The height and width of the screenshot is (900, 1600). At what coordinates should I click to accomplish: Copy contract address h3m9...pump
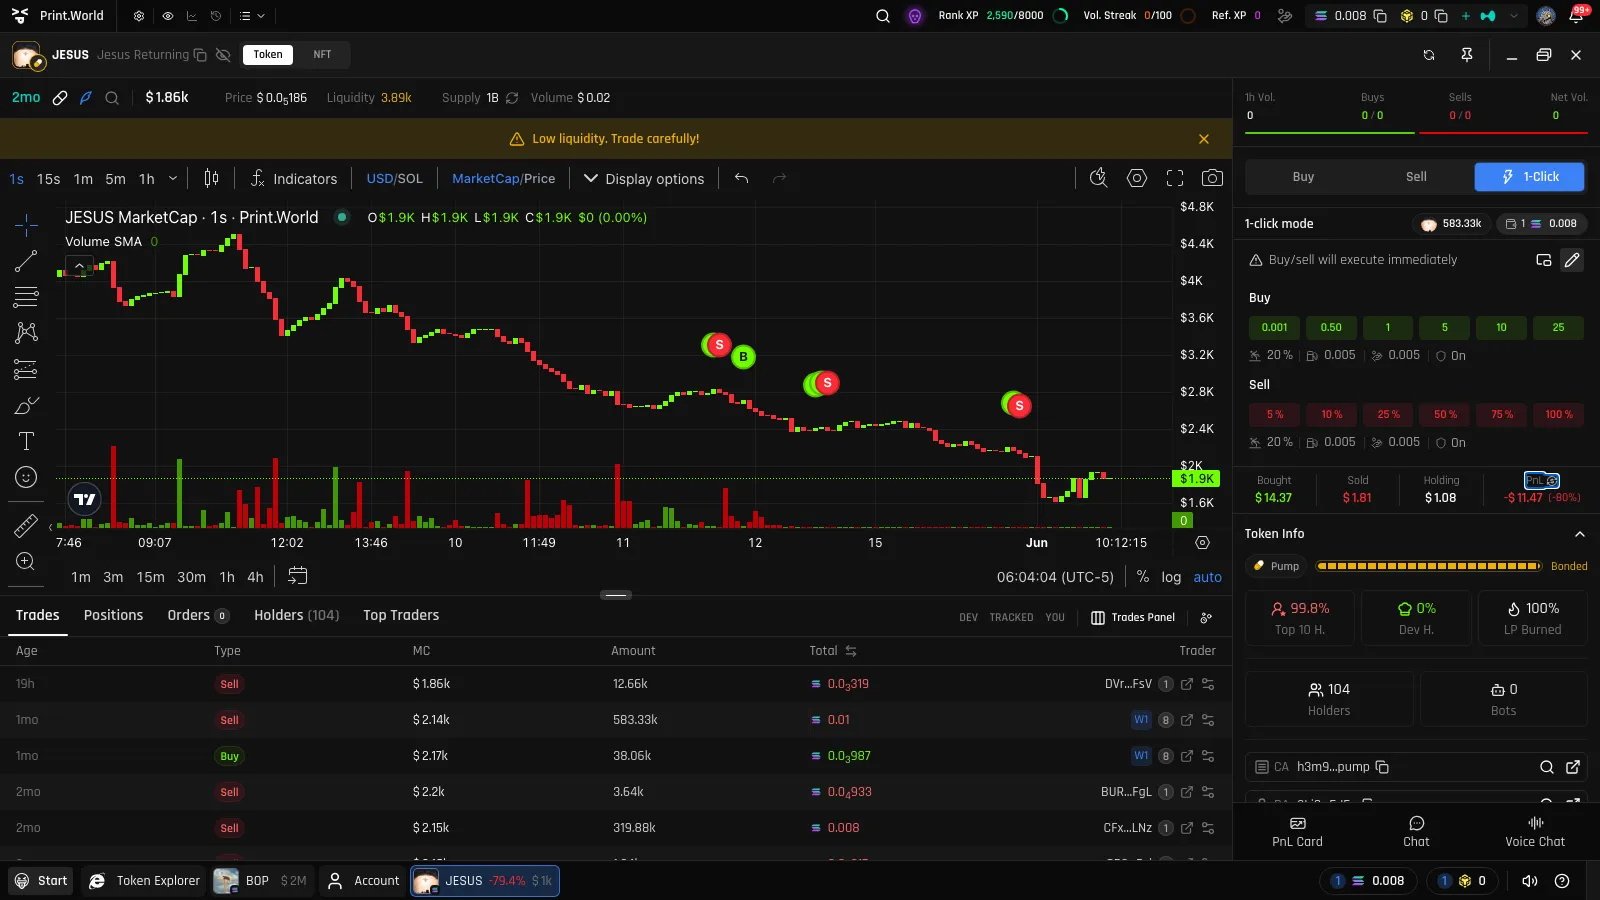tap(1382, 767)
